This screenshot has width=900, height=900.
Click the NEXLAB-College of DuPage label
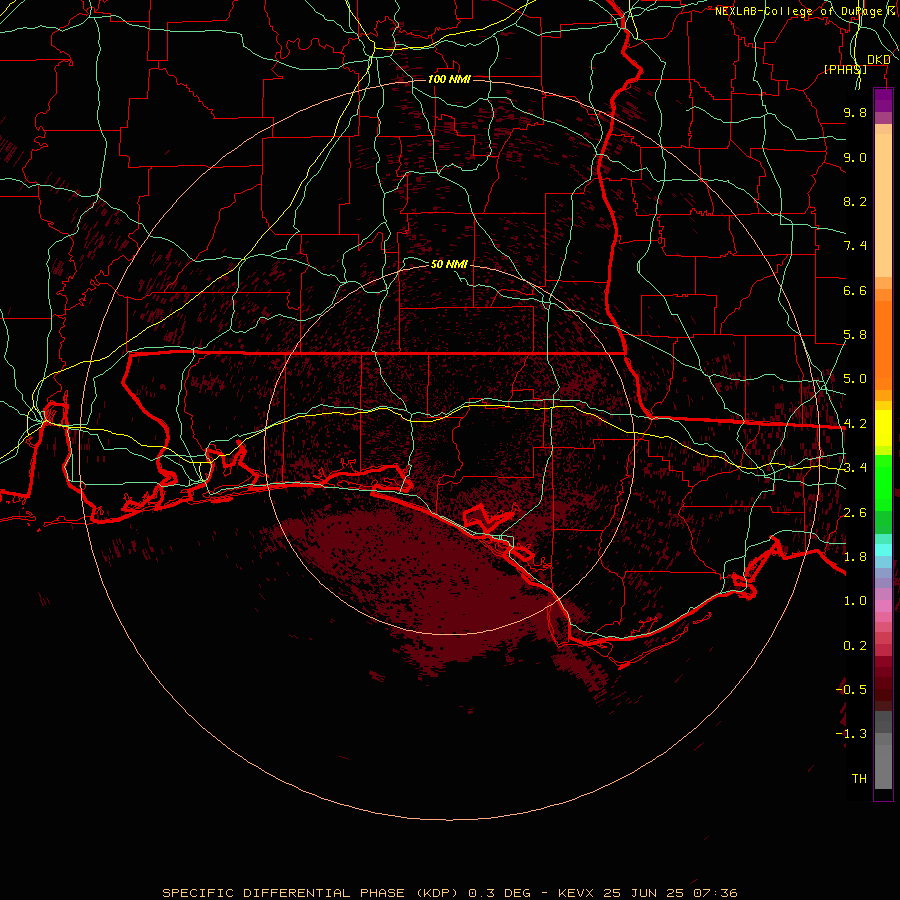pyautogui.click(x=798, y=11)
